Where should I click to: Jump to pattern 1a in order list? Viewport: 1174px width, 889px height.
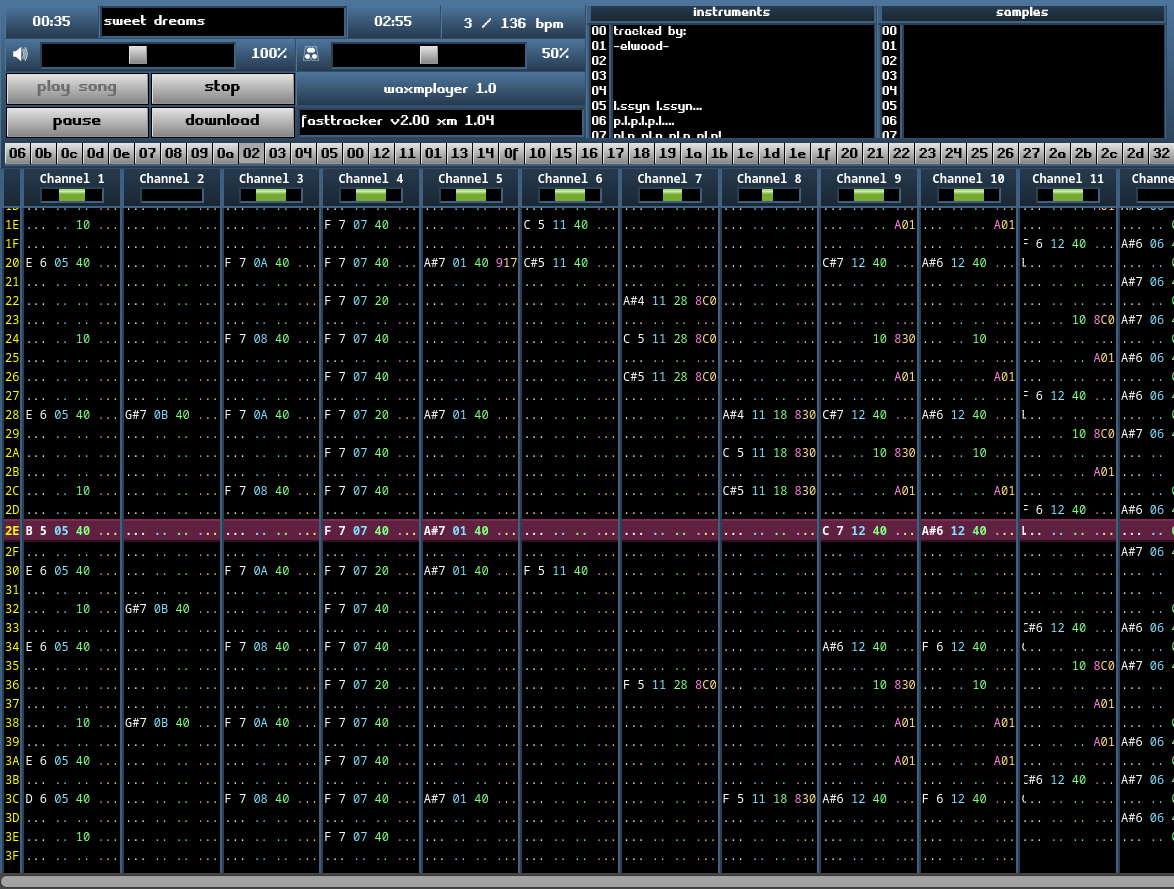693,154
